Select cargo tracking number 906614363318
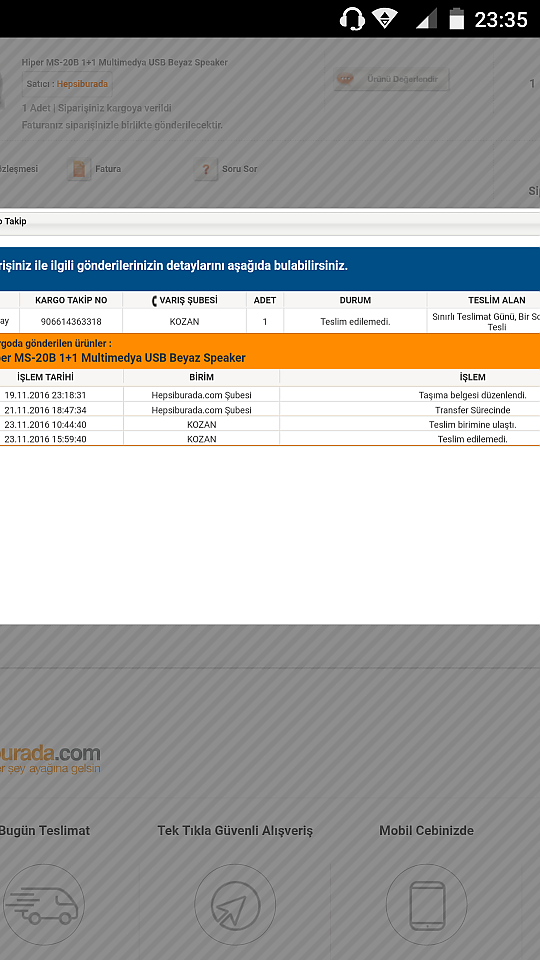This screenshot has width=540, height=960. click(71, 321)
